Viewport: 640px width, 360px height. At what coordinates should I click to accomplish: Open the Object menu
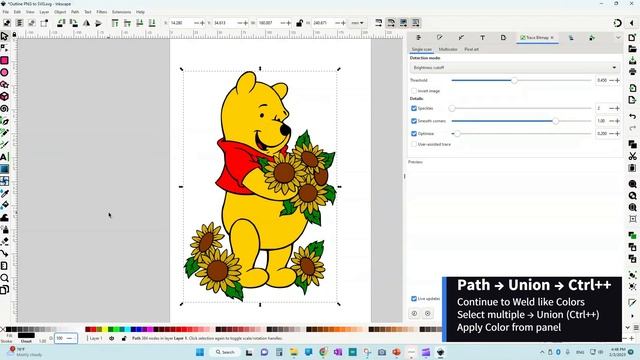60,12
